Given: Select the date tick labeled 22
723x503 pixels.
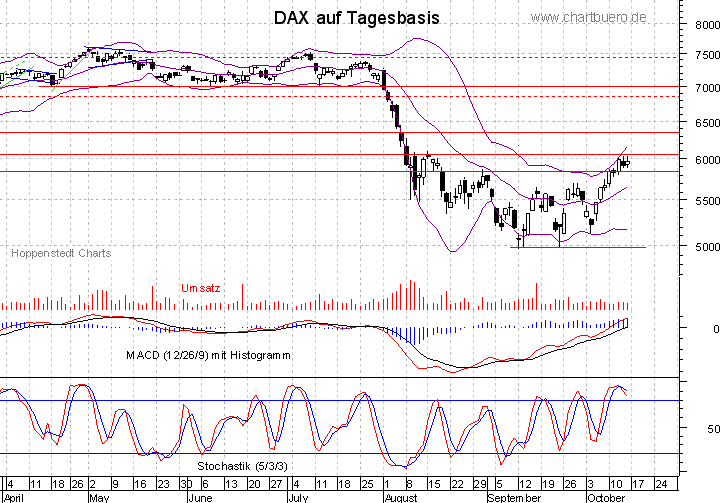Looking at the screenshot, I should pos(457,485).
